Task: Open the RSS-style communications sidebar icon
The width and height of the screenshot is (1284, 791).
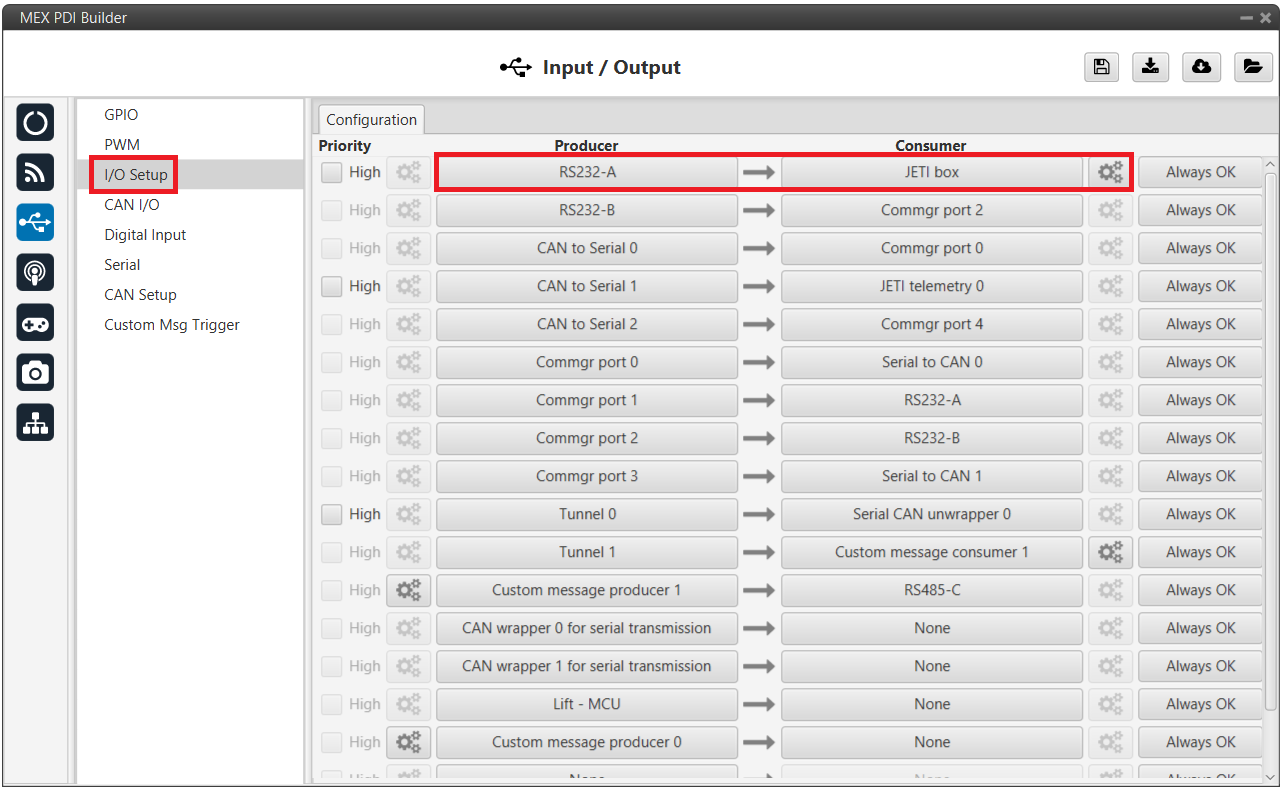Action: (35, 173)
